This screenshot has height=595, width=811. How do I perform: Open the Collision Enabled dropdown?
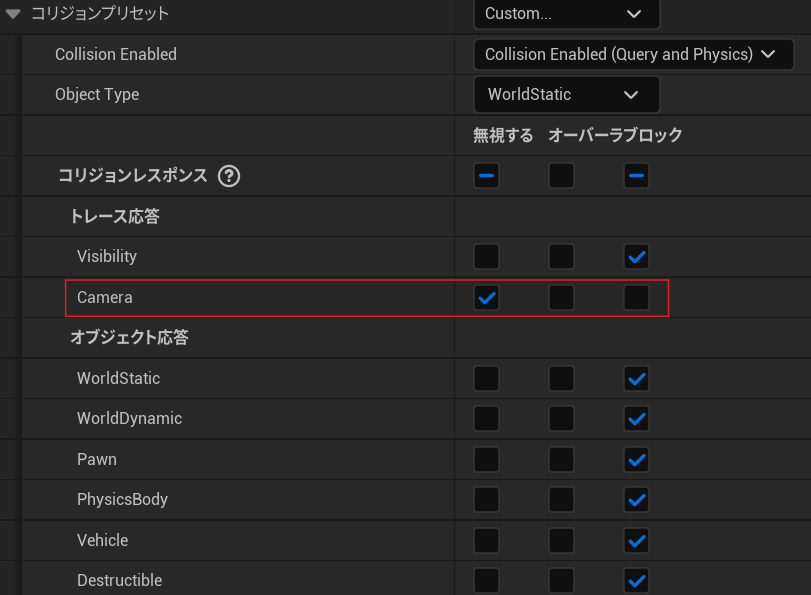point(633,54)
